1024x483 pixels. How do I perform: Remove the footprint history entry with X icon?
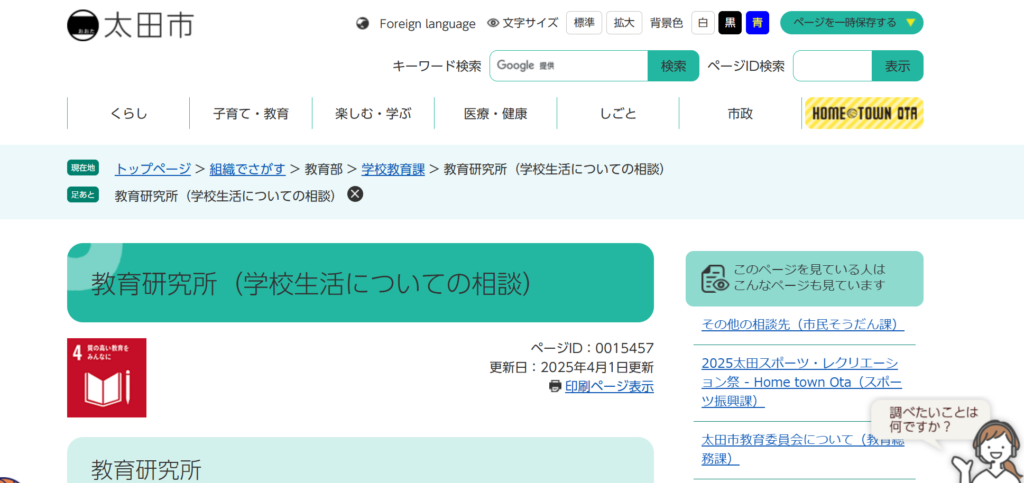[355, 194]
